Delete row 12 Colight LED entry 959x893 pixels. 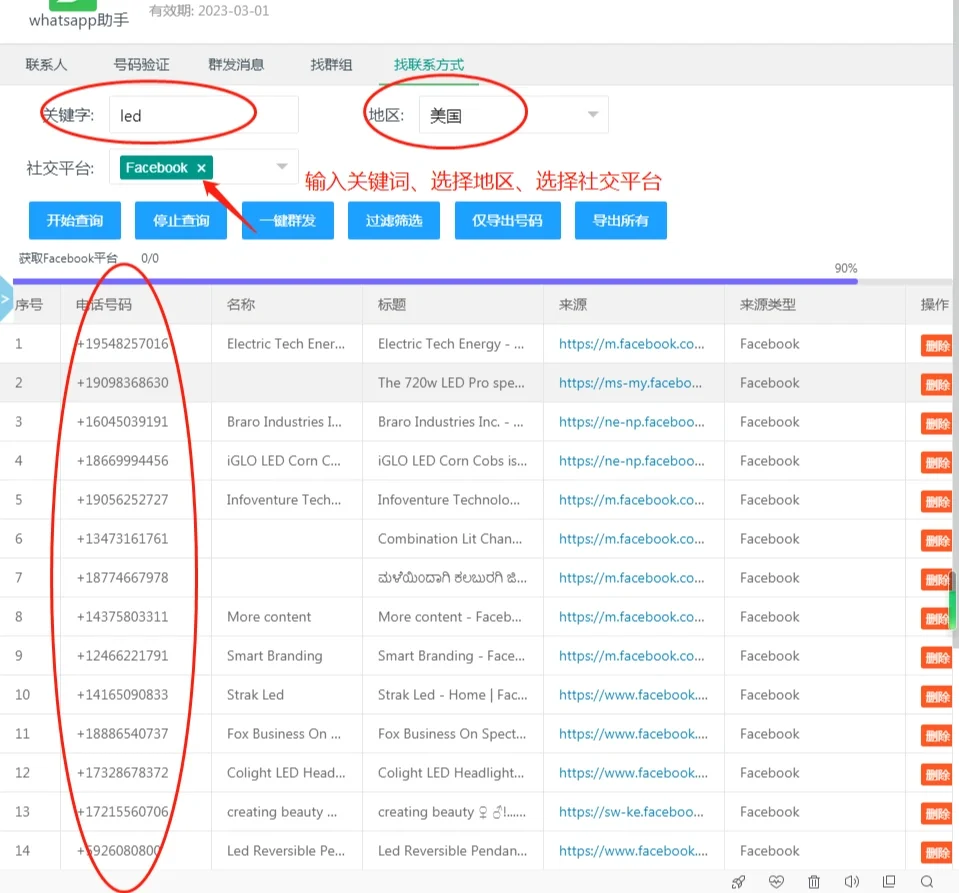(x=936, y=774)
